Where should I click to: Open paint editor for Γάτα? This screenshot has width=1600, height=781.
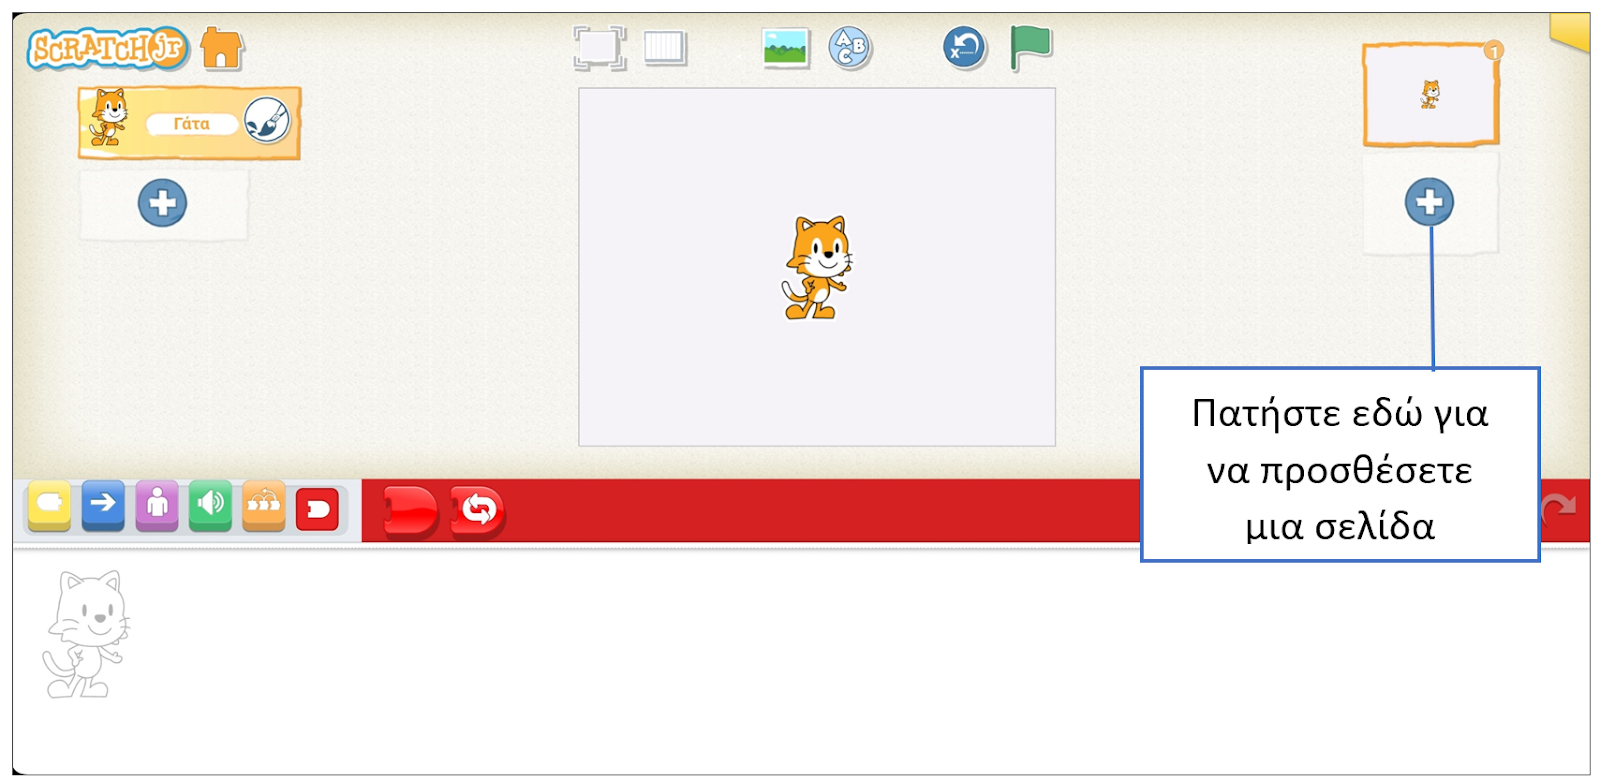267,122
